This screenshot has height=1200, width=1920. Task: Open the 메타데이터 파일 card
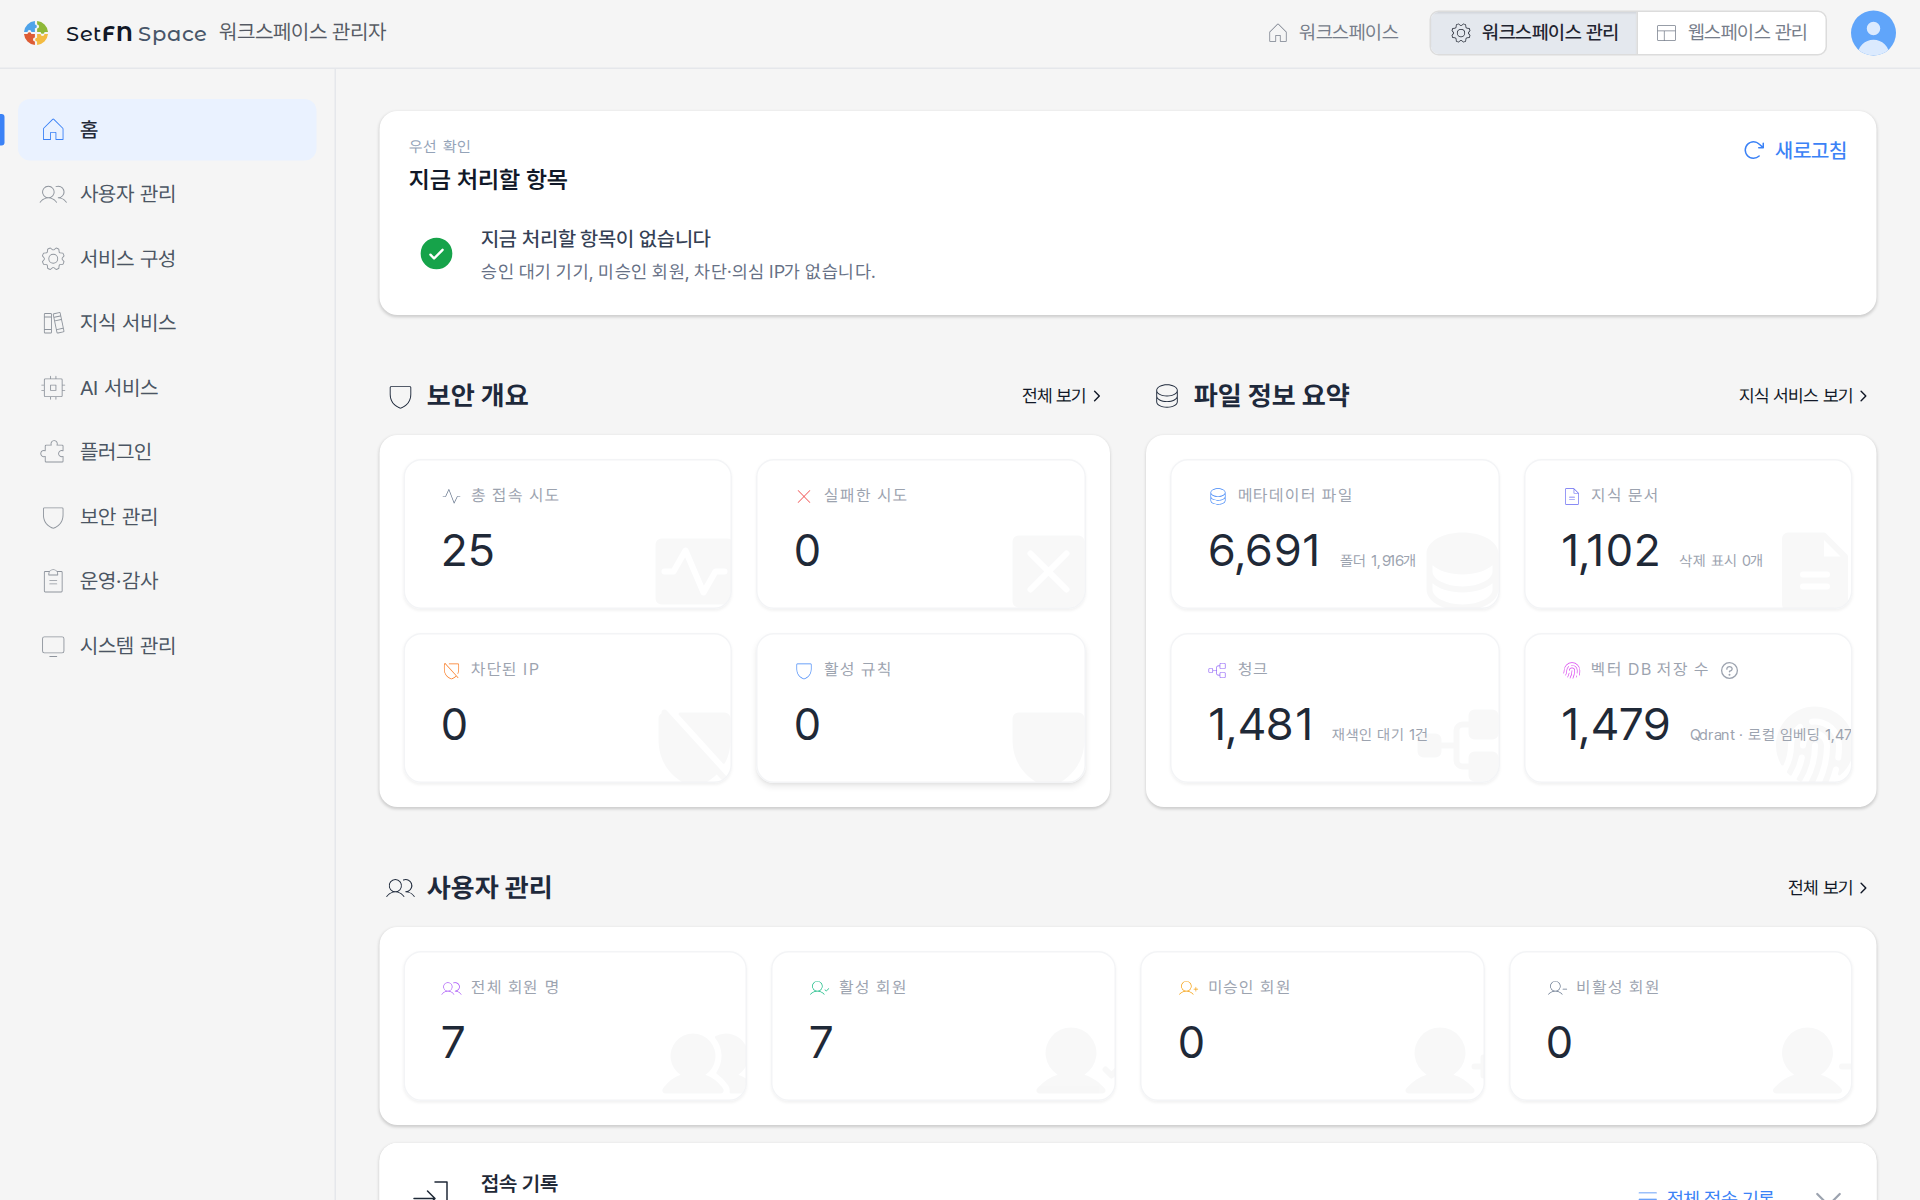click(x=1335, y=534)
